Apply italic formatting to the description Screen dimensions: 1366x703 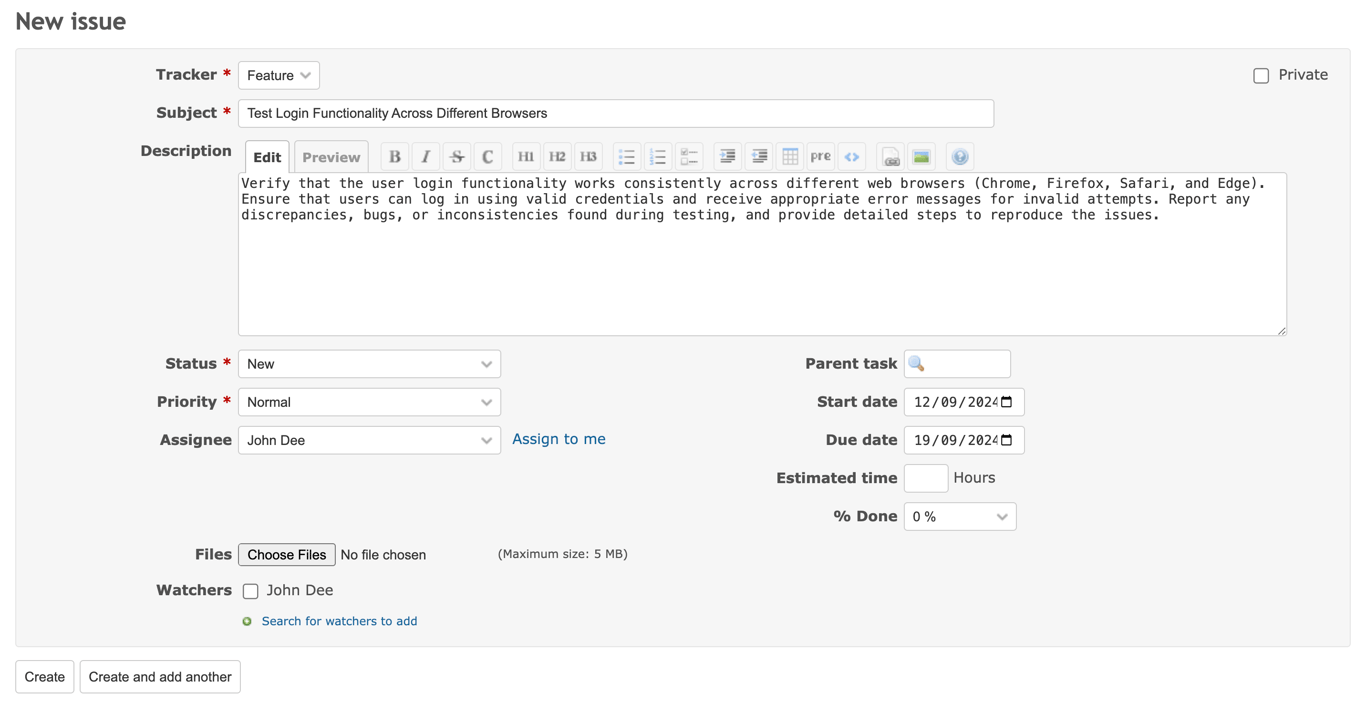[425, 156]
